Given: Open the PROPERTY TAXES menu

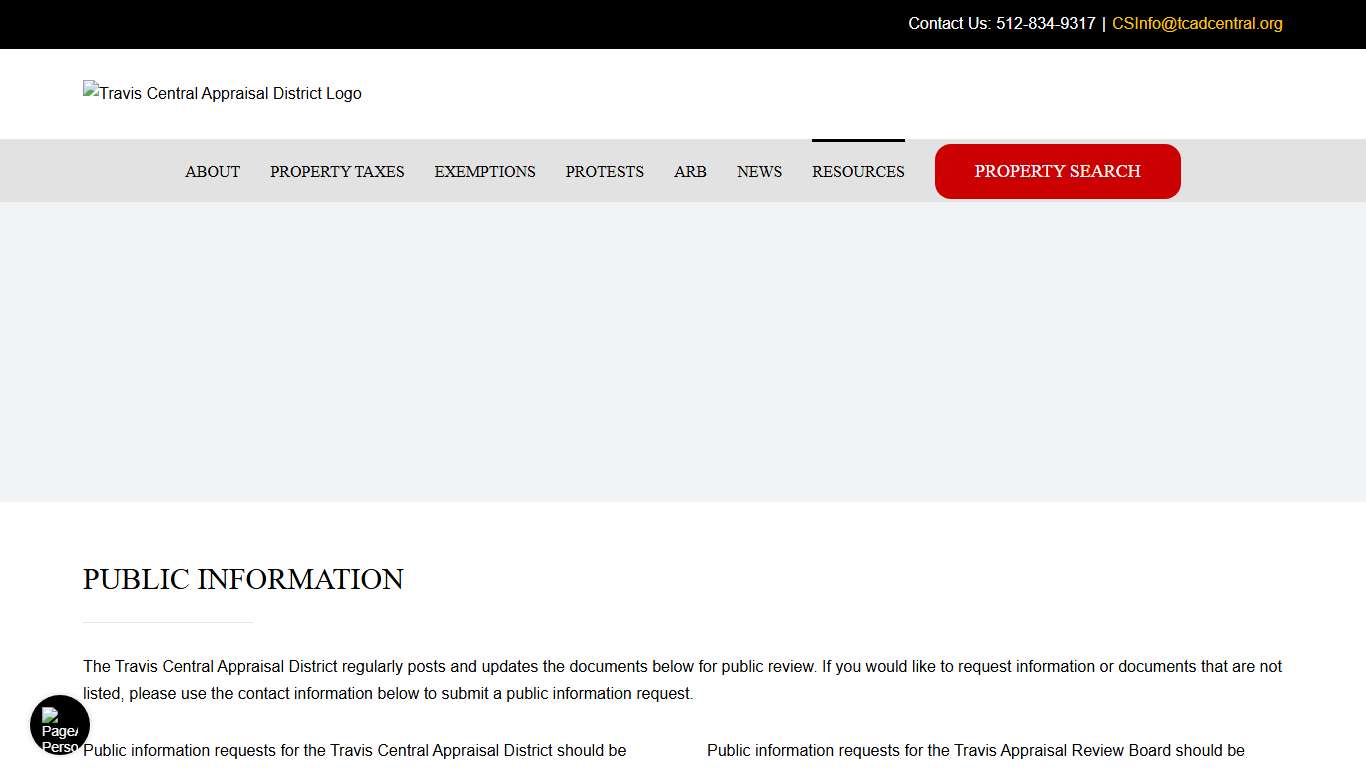Looking at the screenshot, I should click(x=337, y=171).
